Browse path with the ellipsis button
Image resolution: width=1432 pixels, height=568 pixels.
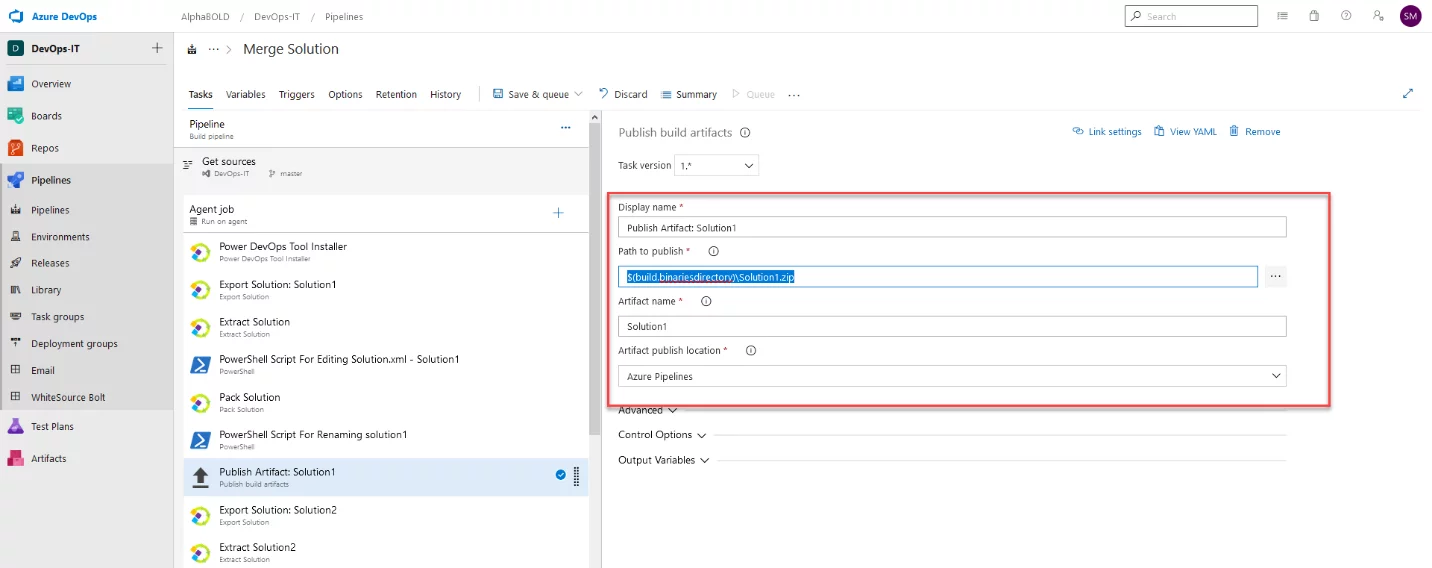[x=1275, y=276]
